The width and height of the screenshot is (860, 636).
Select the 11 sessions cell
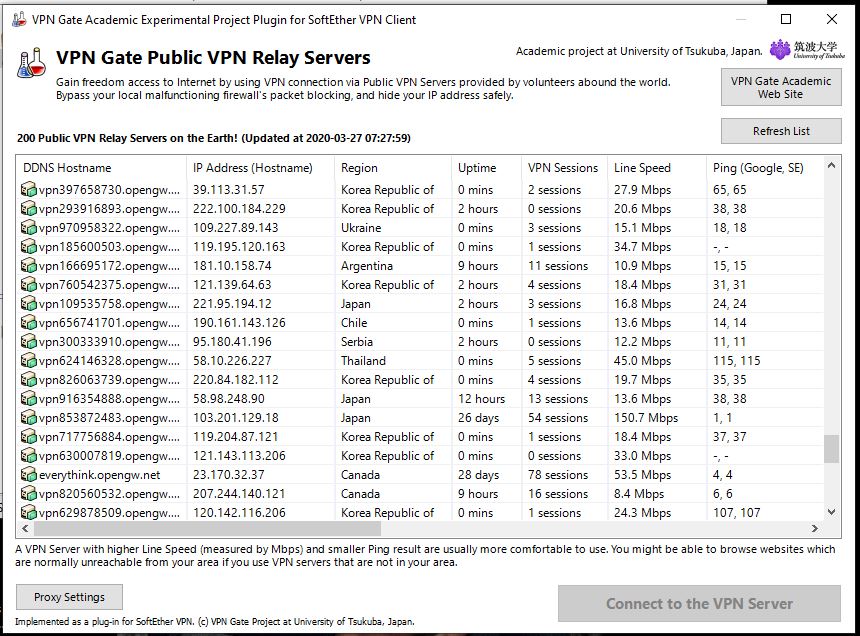click(558, 266)
